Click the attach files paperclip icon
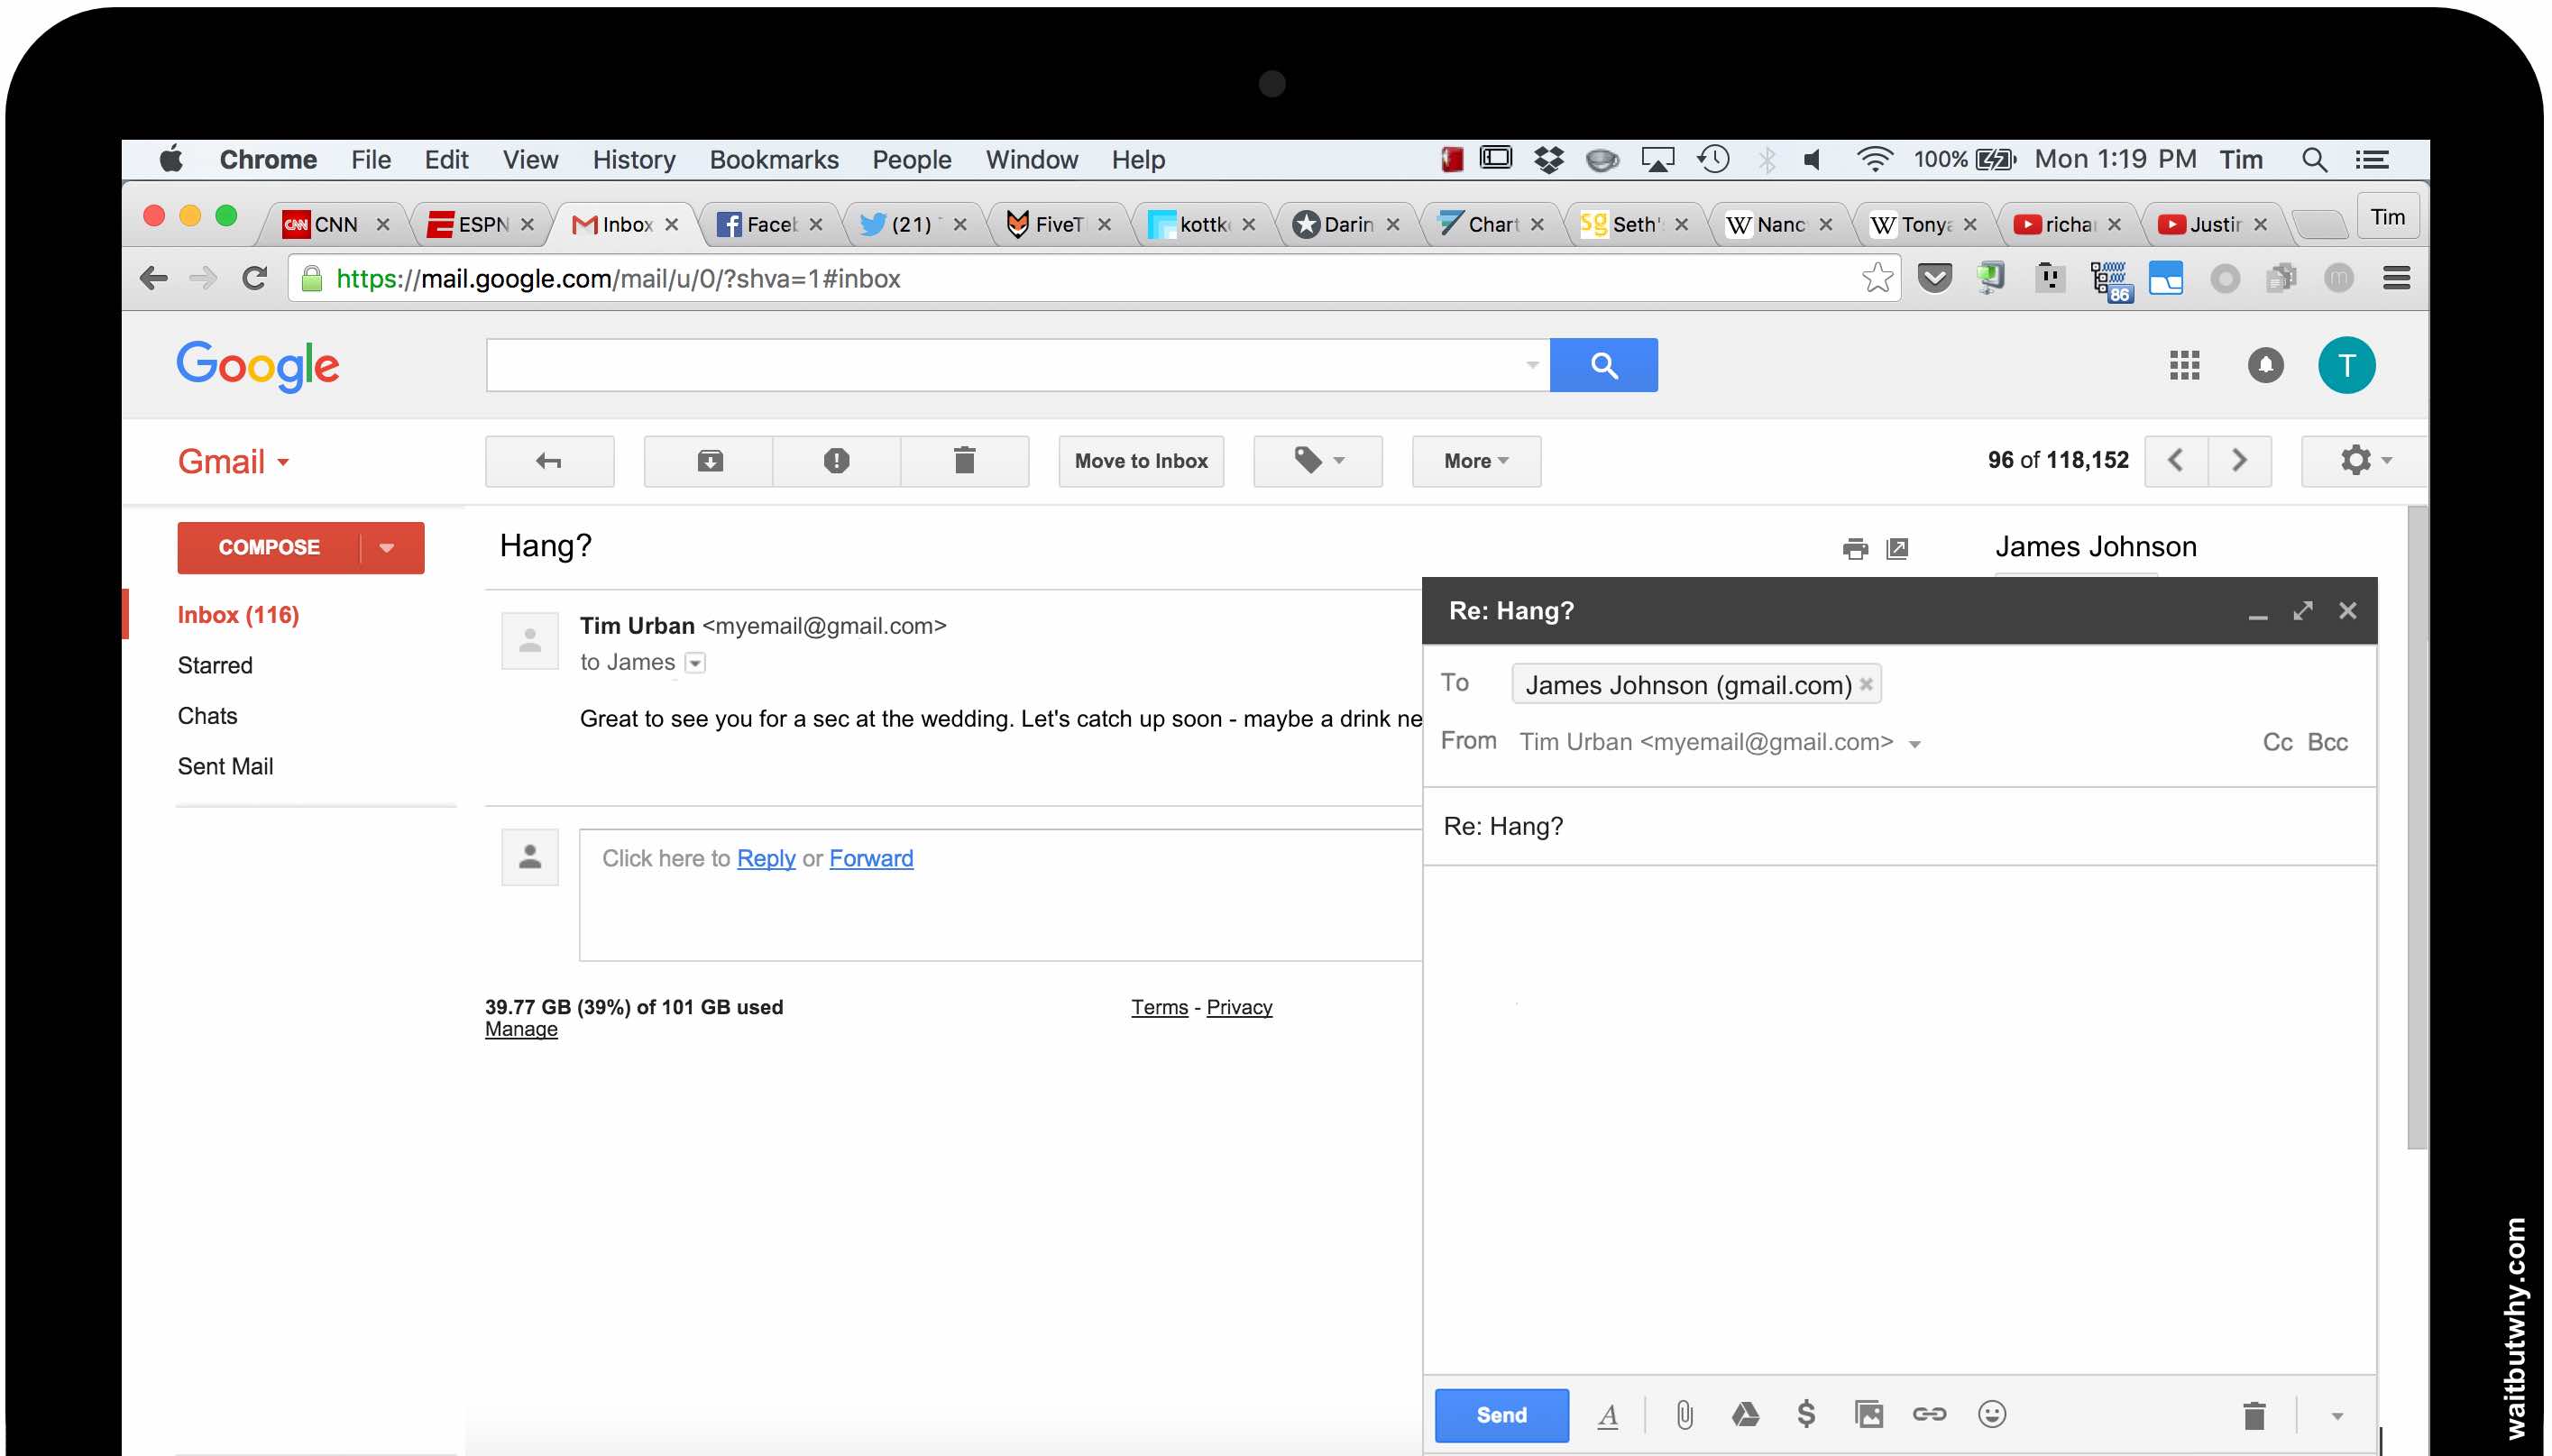2552x1456 pixels. pyautogui.click(x=1684, y=1414)
